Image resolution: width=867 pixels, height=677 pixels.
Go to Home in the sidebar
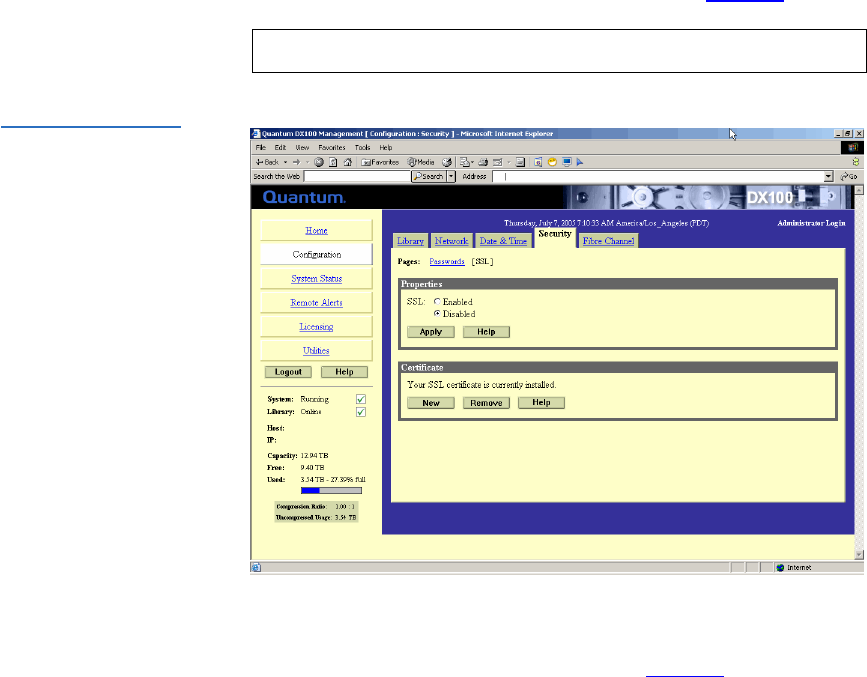(x=316, y=231)
